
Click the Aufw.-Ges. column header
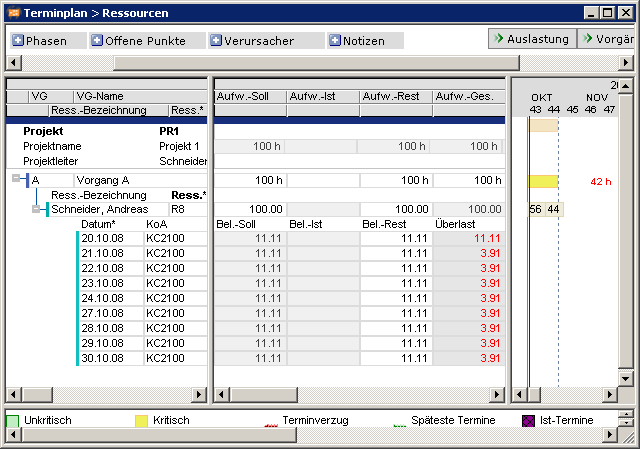tap(469, 96)
